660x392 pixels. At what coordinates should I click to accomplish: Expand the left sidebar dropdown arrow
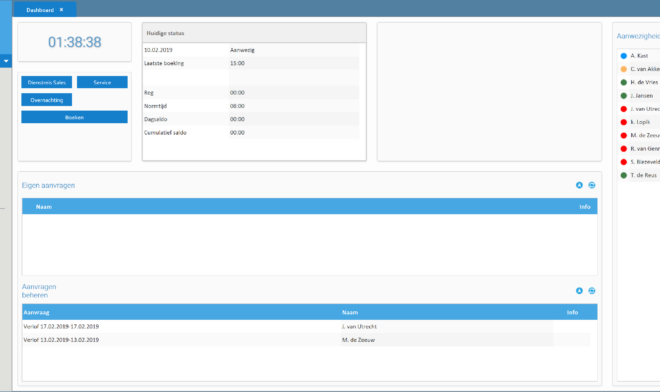(x=6, y=61)
